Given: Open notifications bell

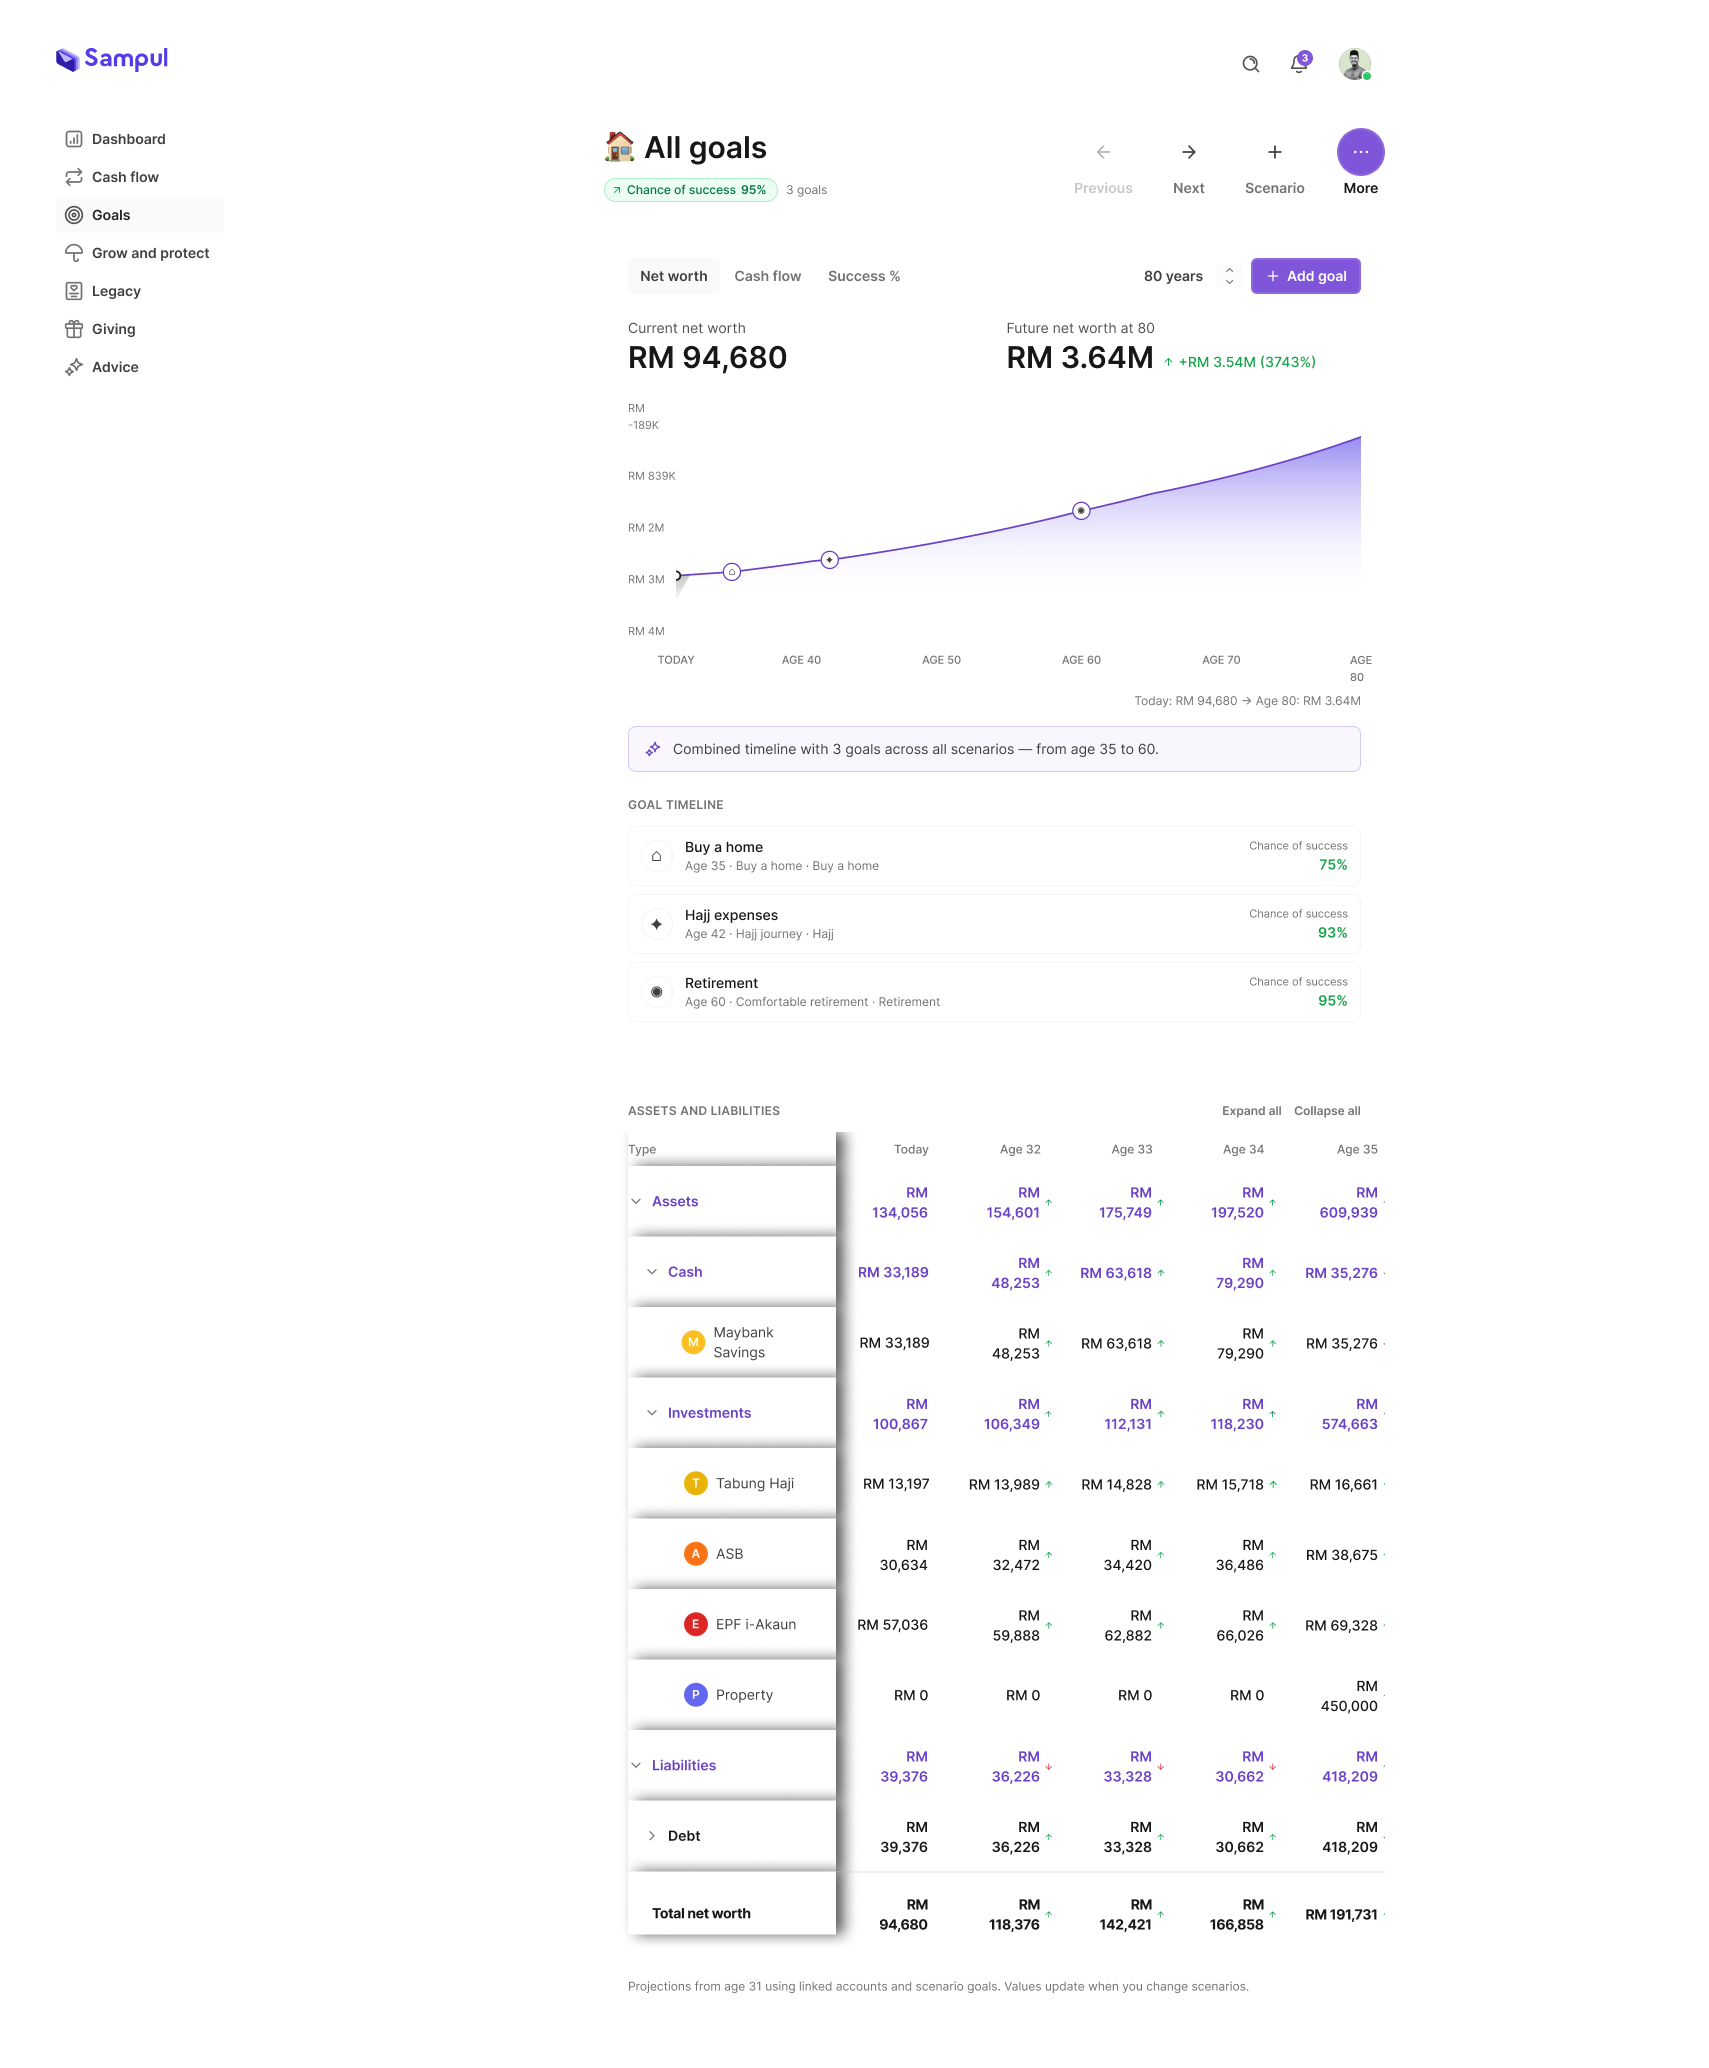Looking at the screenshot, I should (x=1299, y=64).
